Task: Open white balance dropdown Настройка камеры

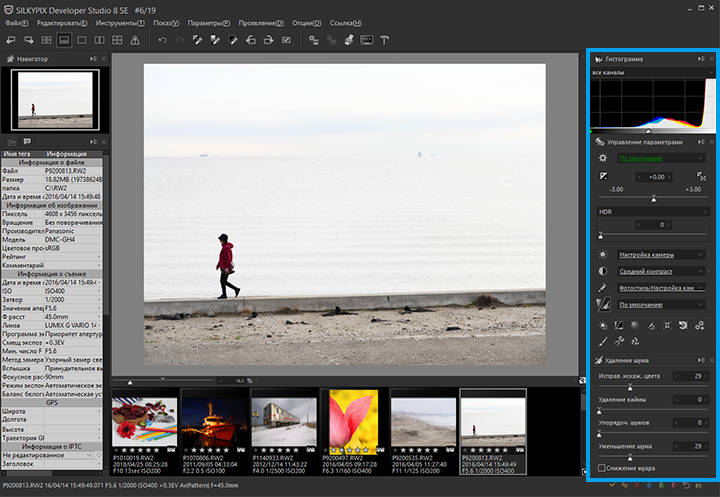Action: tap(660, 254)
